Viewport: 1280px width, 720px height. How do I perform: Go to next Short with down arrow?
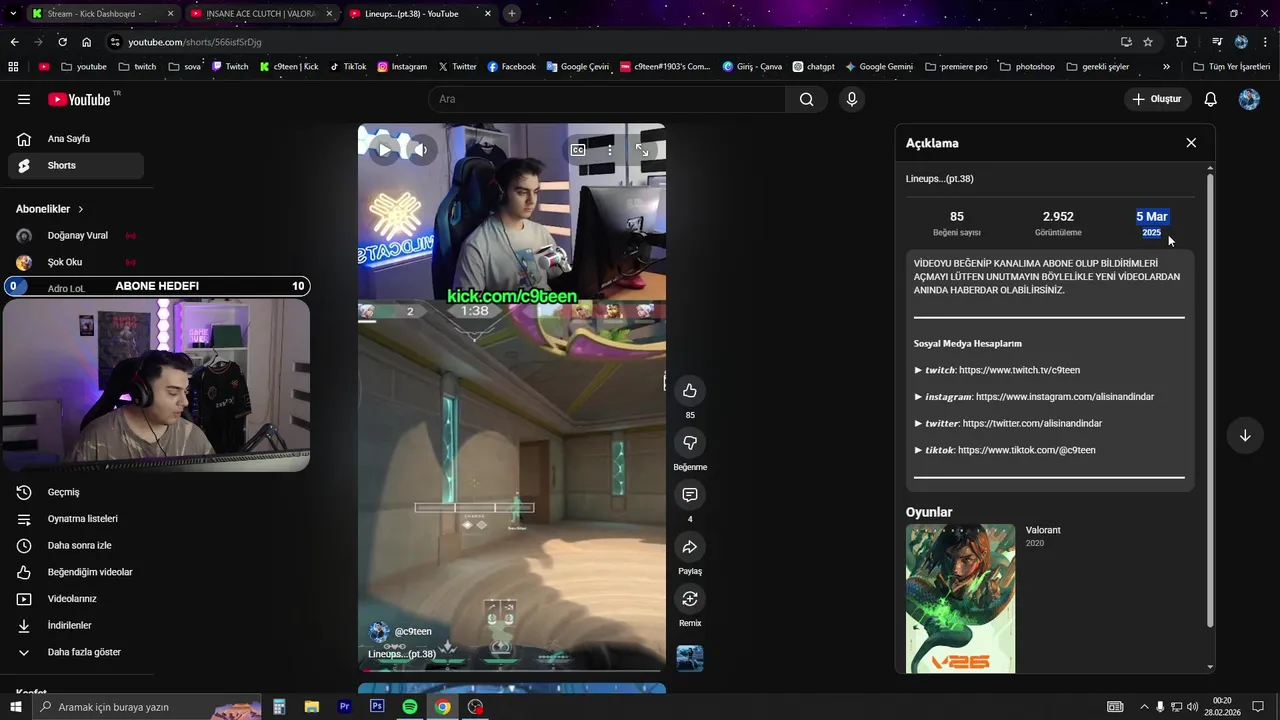tap(1245, 435)
